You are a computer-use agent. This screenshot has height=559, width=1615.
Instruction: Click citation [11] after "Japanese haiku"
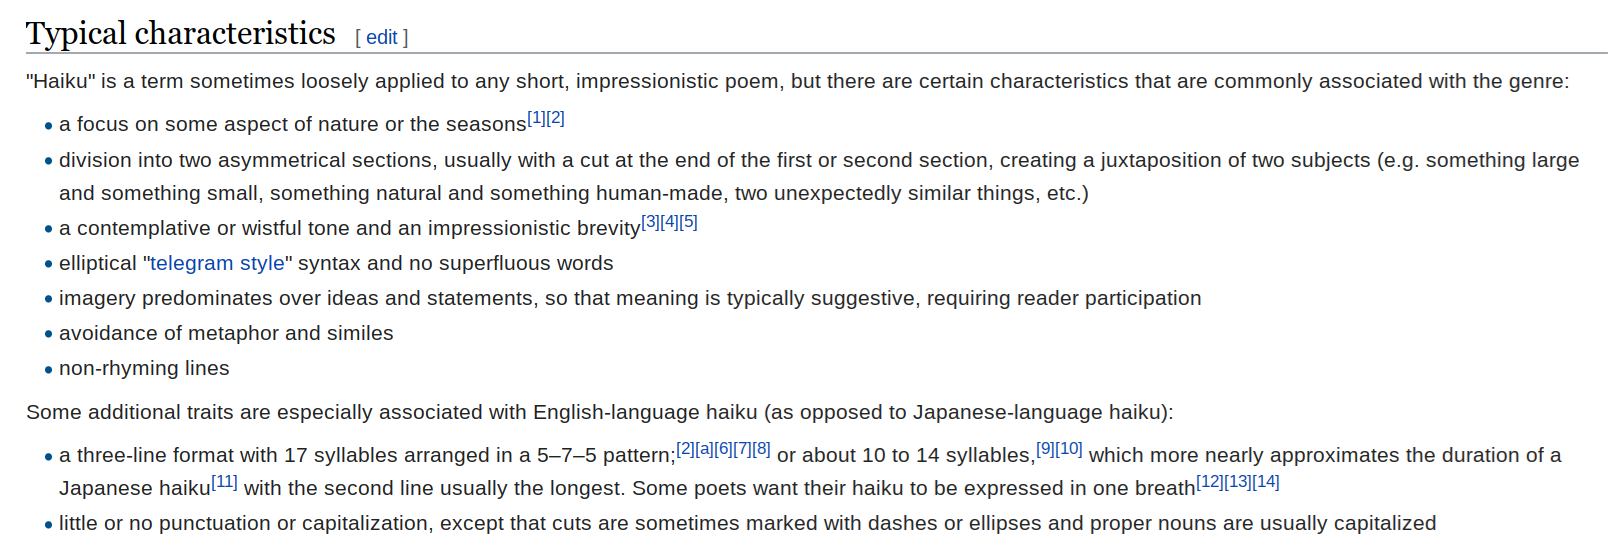coord(225,482)
